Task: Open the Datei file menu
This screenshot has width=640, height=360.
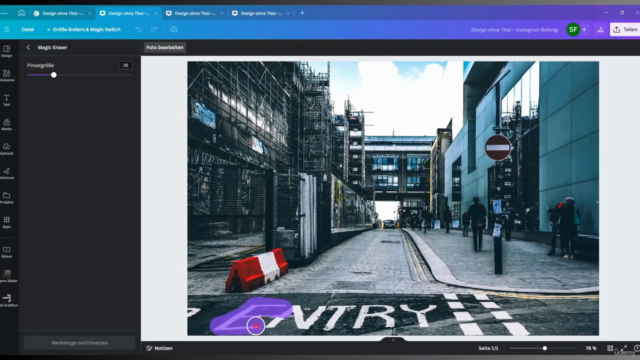Action: [28, 29]
